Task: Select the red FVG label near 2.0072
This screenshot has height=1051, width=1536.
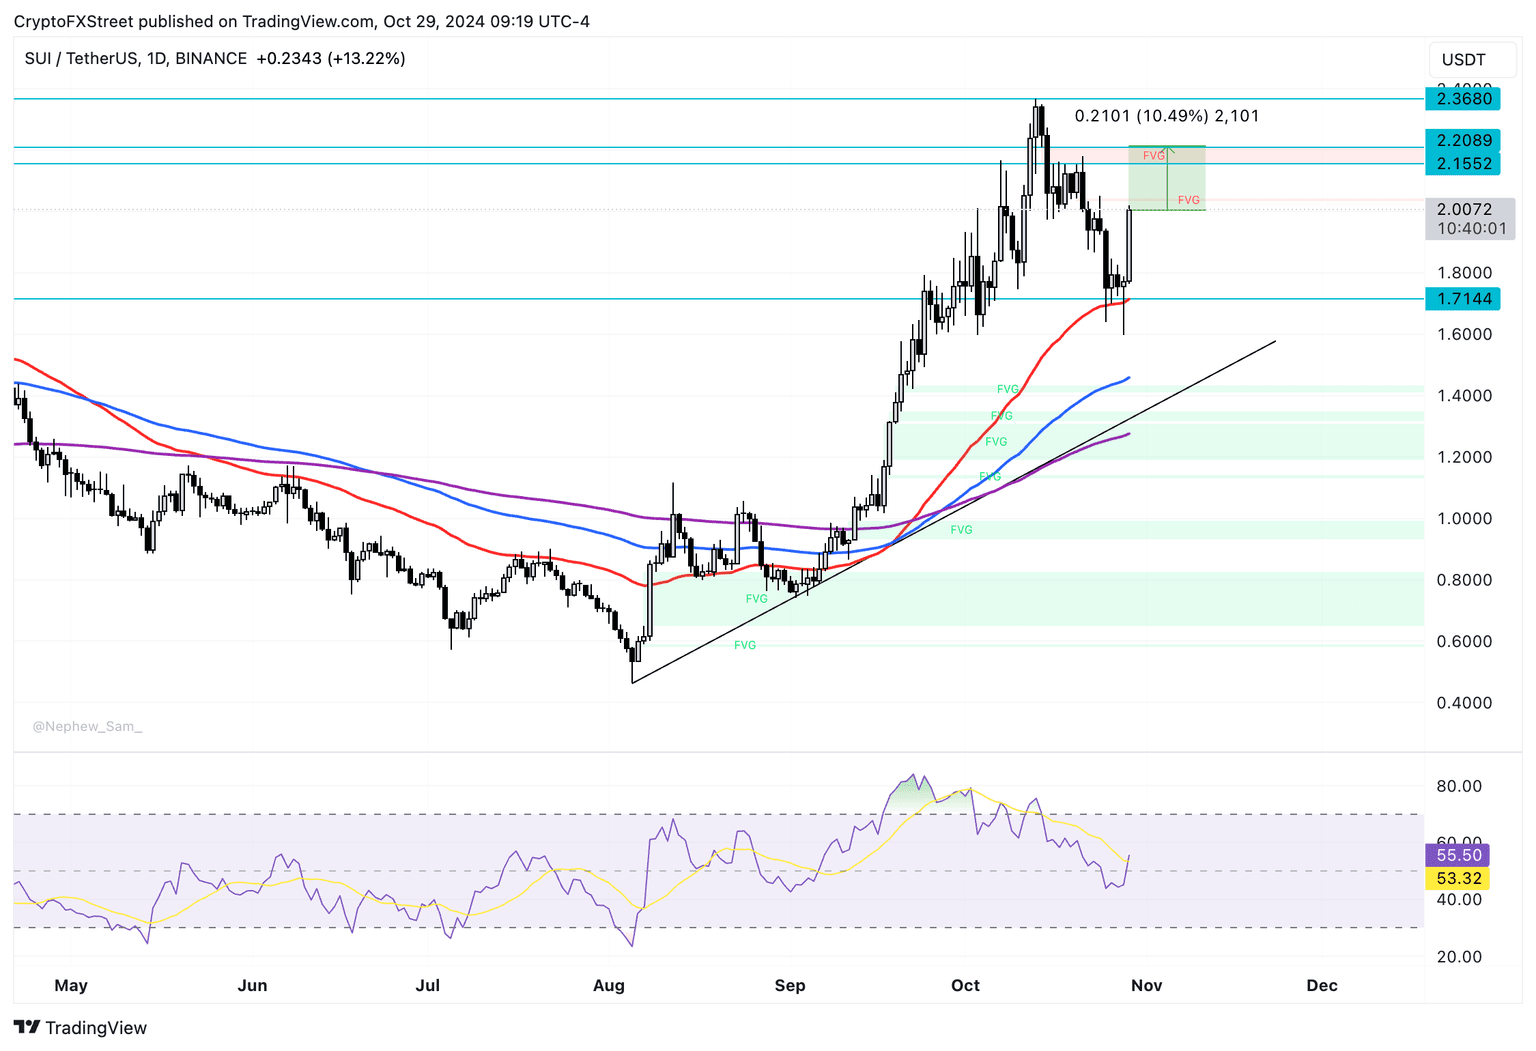Action: (1188, 200)
